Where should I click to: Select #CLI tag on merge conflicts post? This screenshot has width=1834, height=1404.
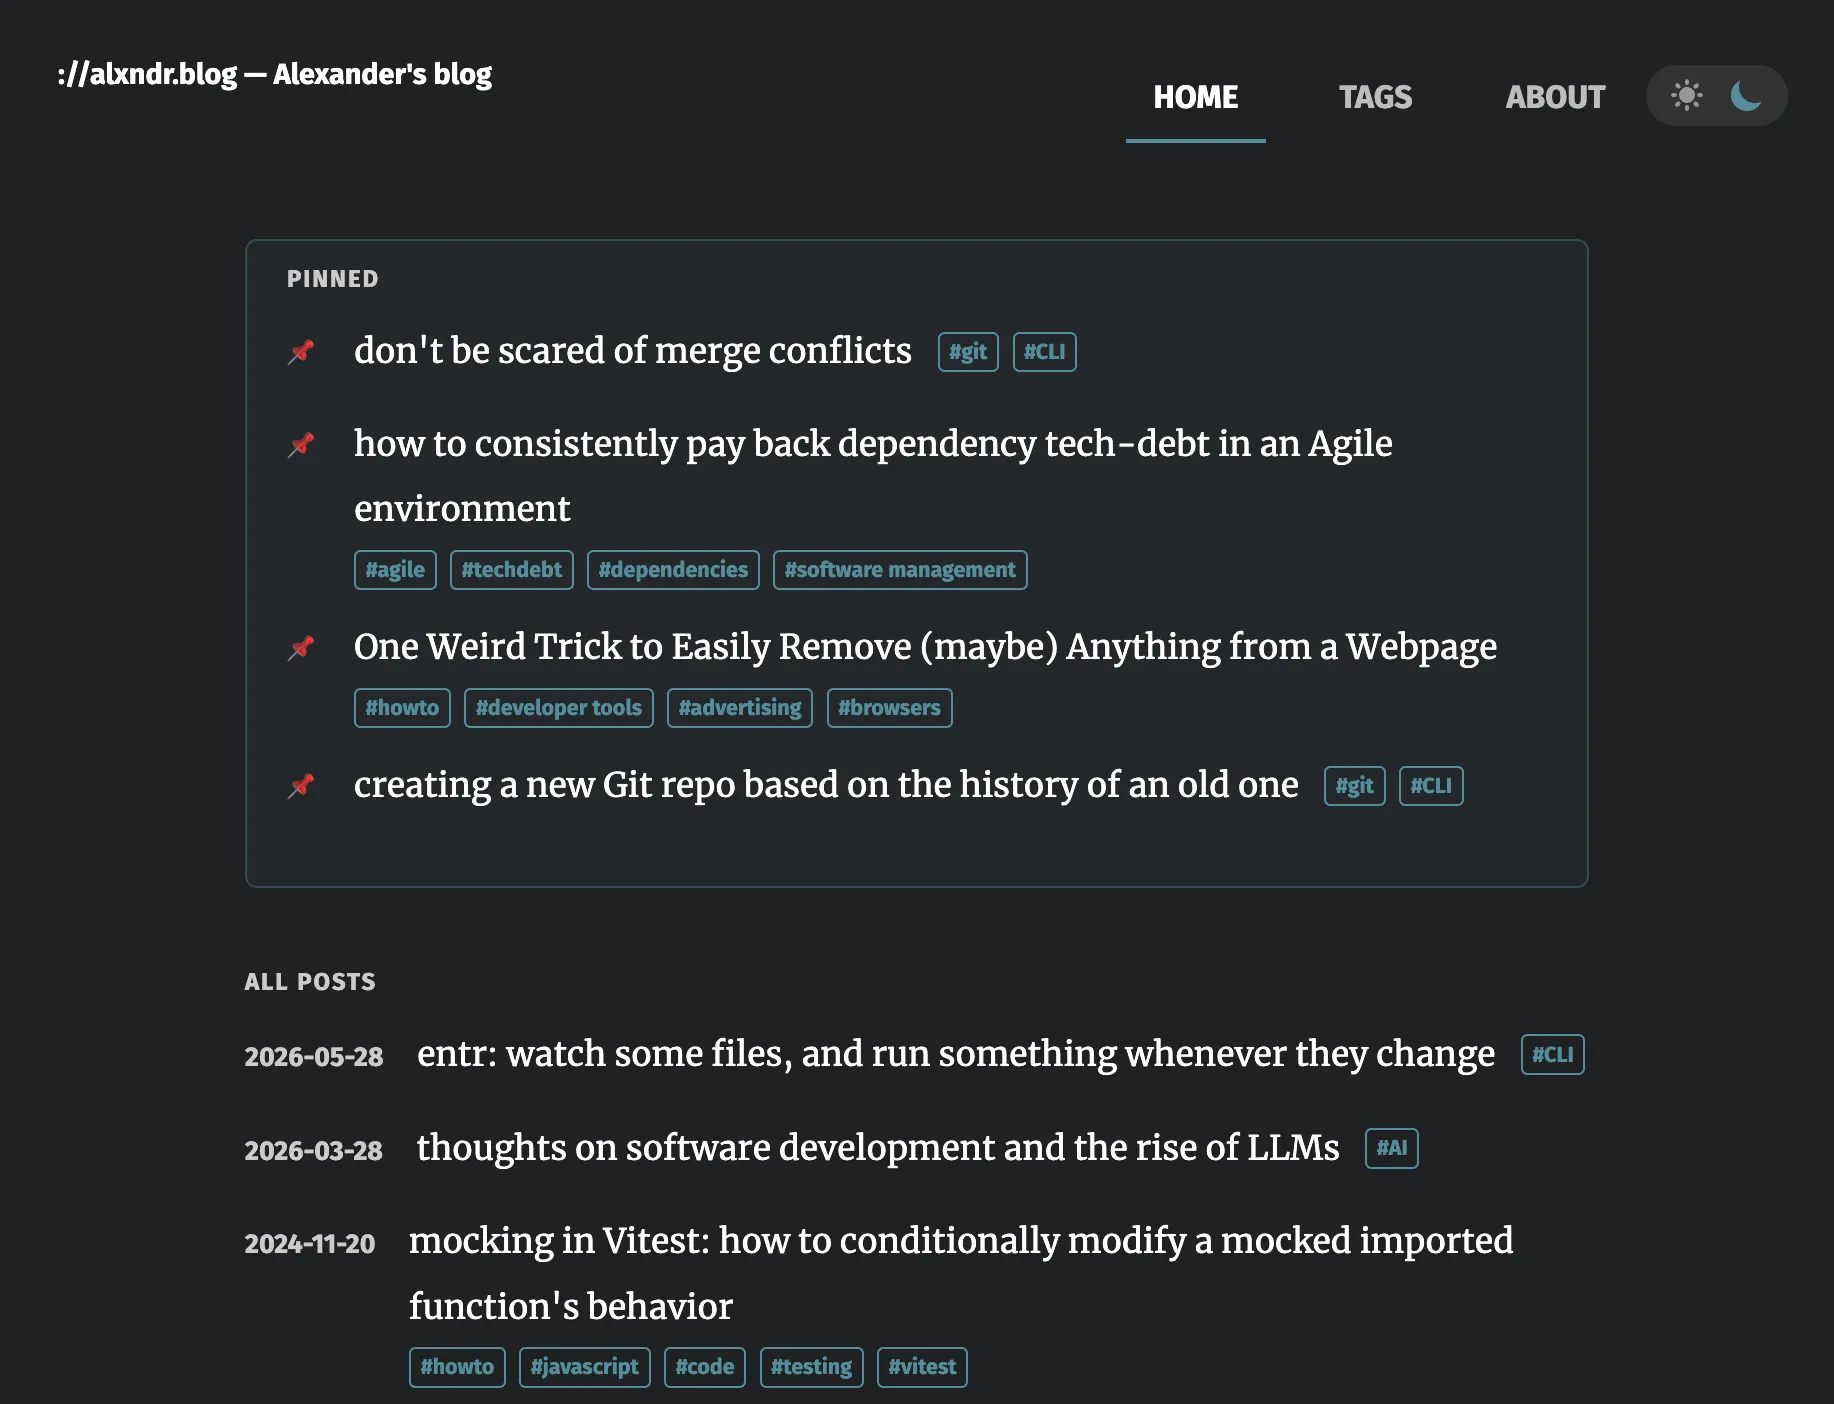pyautogui.click(x=1044, y=352)
